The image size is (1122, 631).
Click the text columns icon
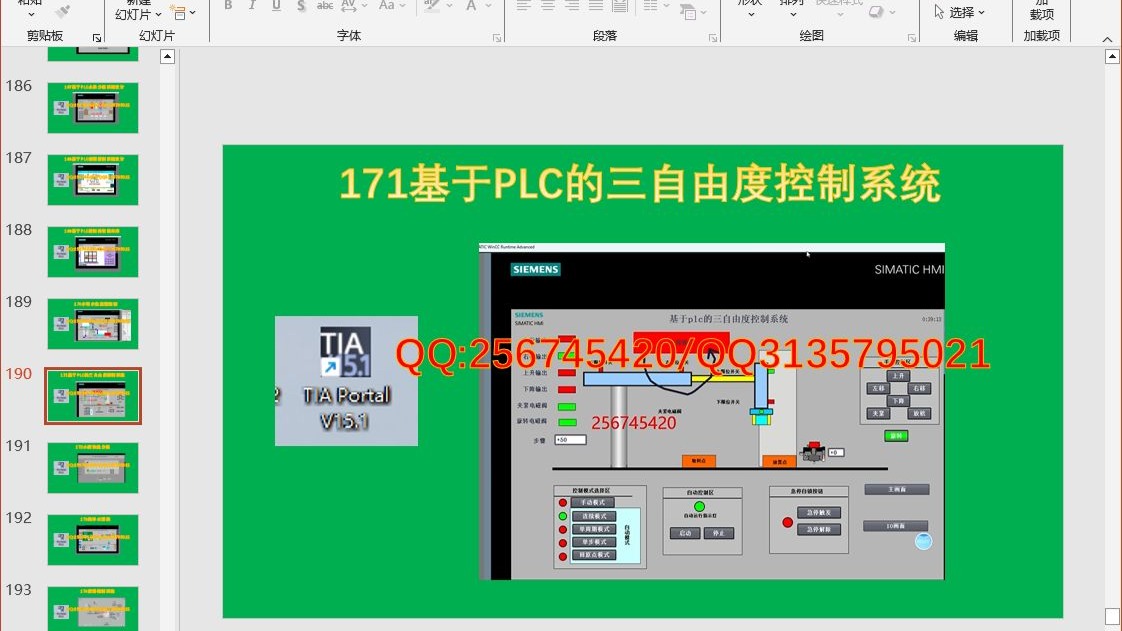point(650,6)
